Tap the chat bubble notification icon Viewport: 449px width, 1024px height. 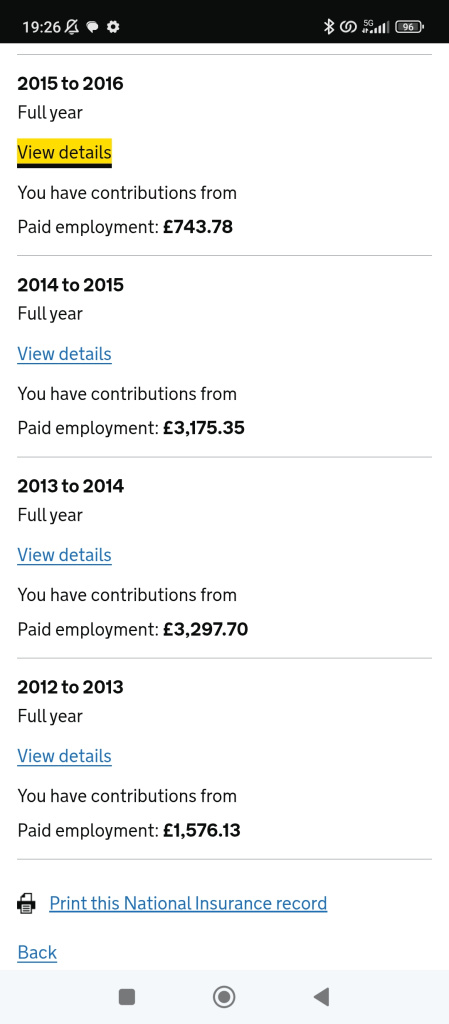93,27
